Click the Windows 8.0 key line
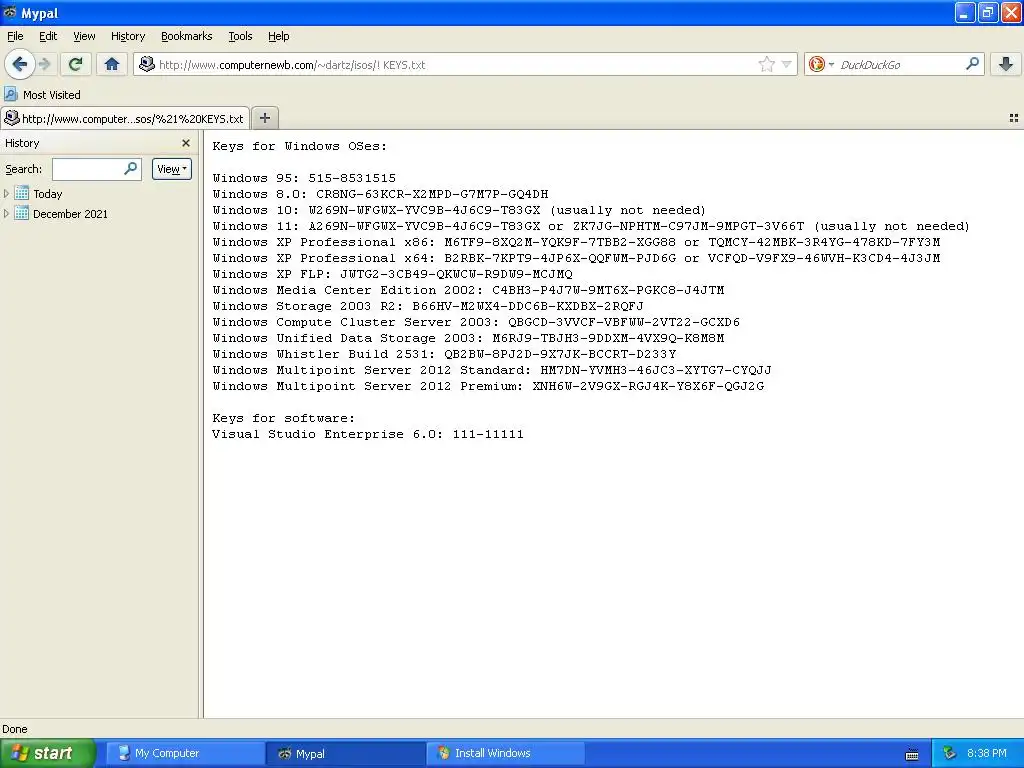This screenshot has width=1024, height=768. [x=380, y=194]
